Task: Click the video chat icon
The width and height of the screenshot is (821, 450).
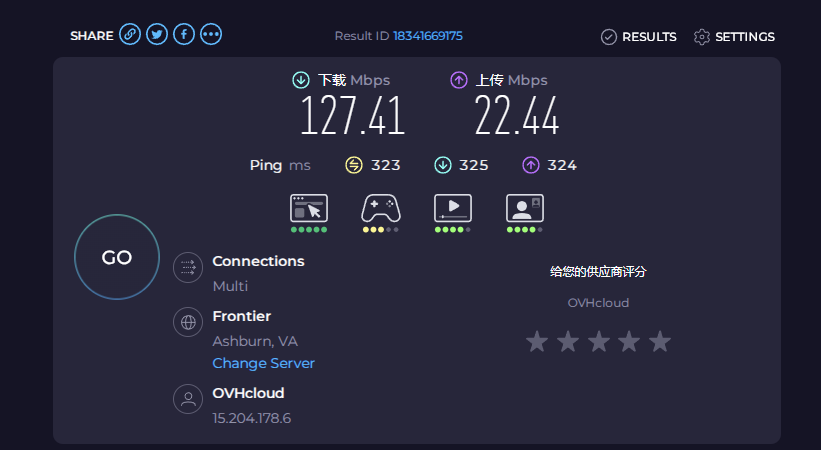Action: click(x=524, y=208)
